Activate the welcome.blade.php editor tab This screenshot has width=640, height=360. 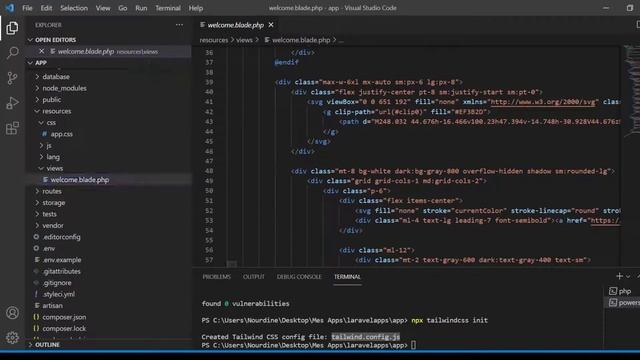click(236, 25)
